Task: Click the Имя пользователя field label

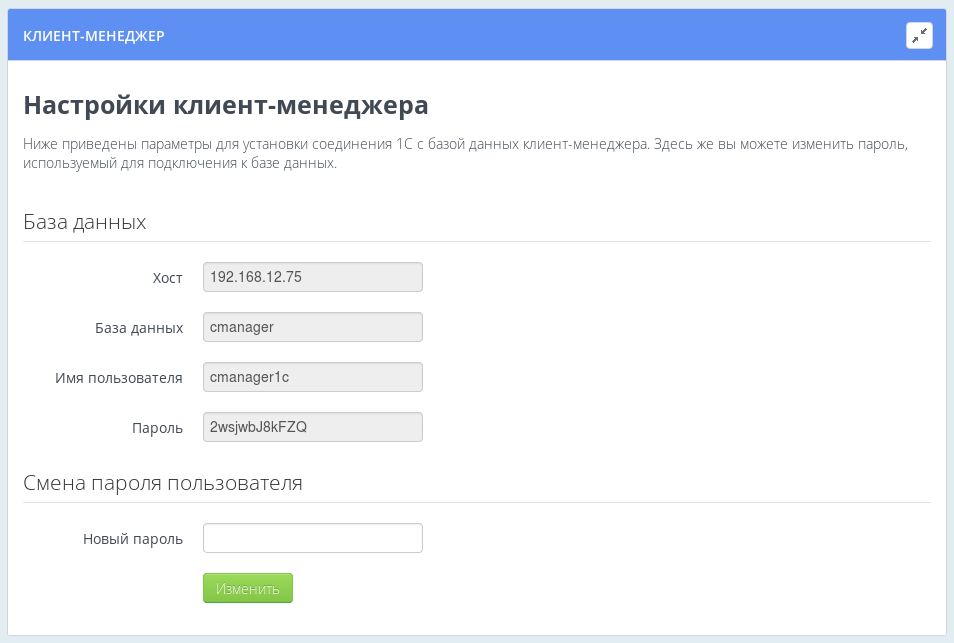Action: 120,378
